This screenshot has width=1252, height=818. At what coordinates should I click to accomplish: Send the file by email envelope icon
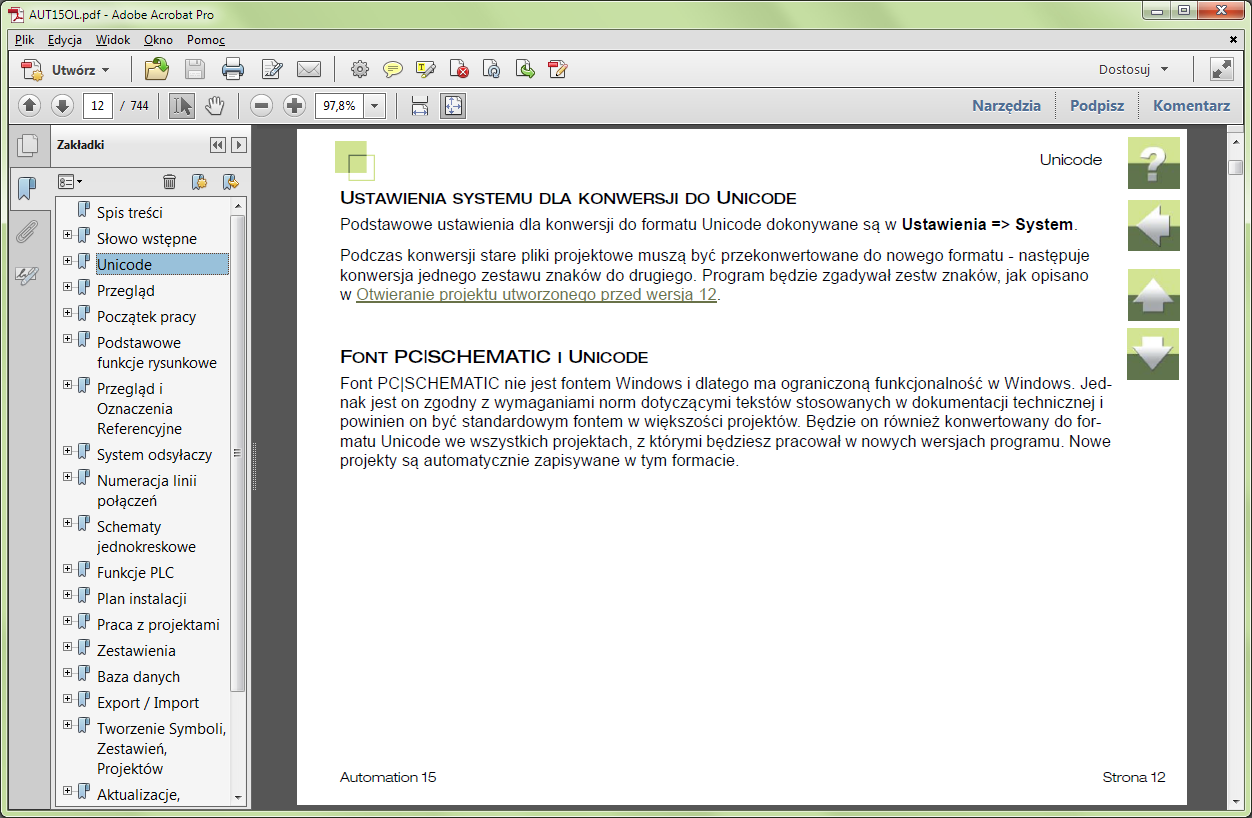(309, 69)
